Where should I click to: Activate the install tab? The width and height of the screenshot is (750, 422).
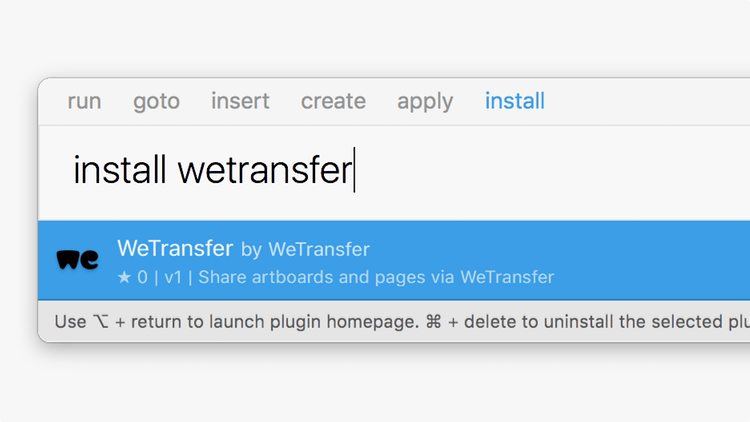pyautogui.click(x=515, y=101)
